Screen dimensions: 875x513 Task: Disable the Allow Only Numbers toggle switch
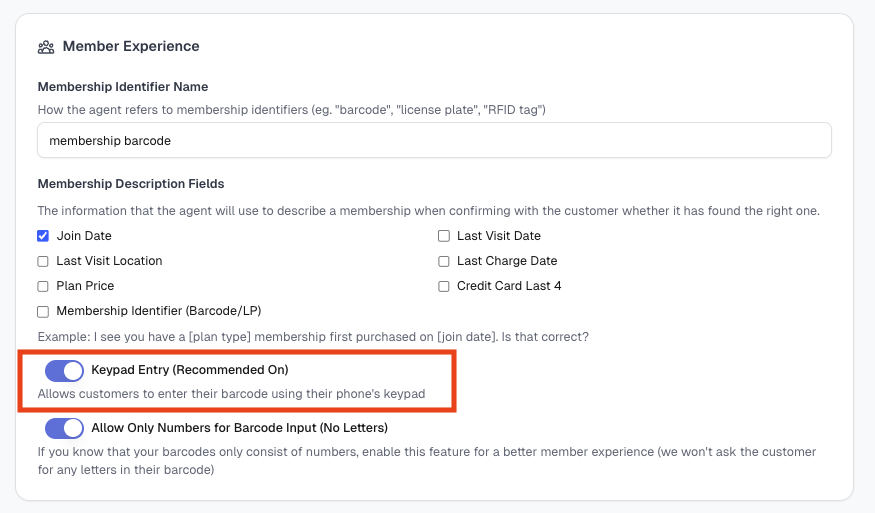coord(64,429)
